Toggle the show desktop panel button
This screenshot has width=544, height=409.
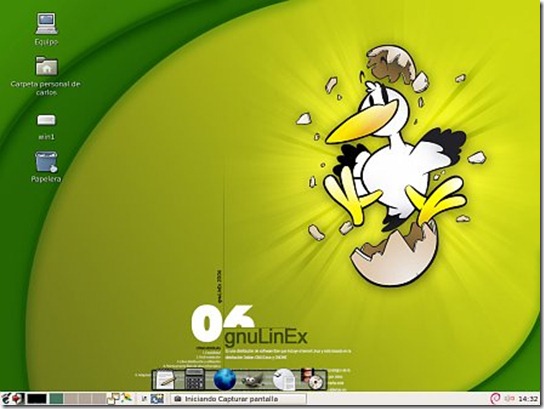coord(157,399)
